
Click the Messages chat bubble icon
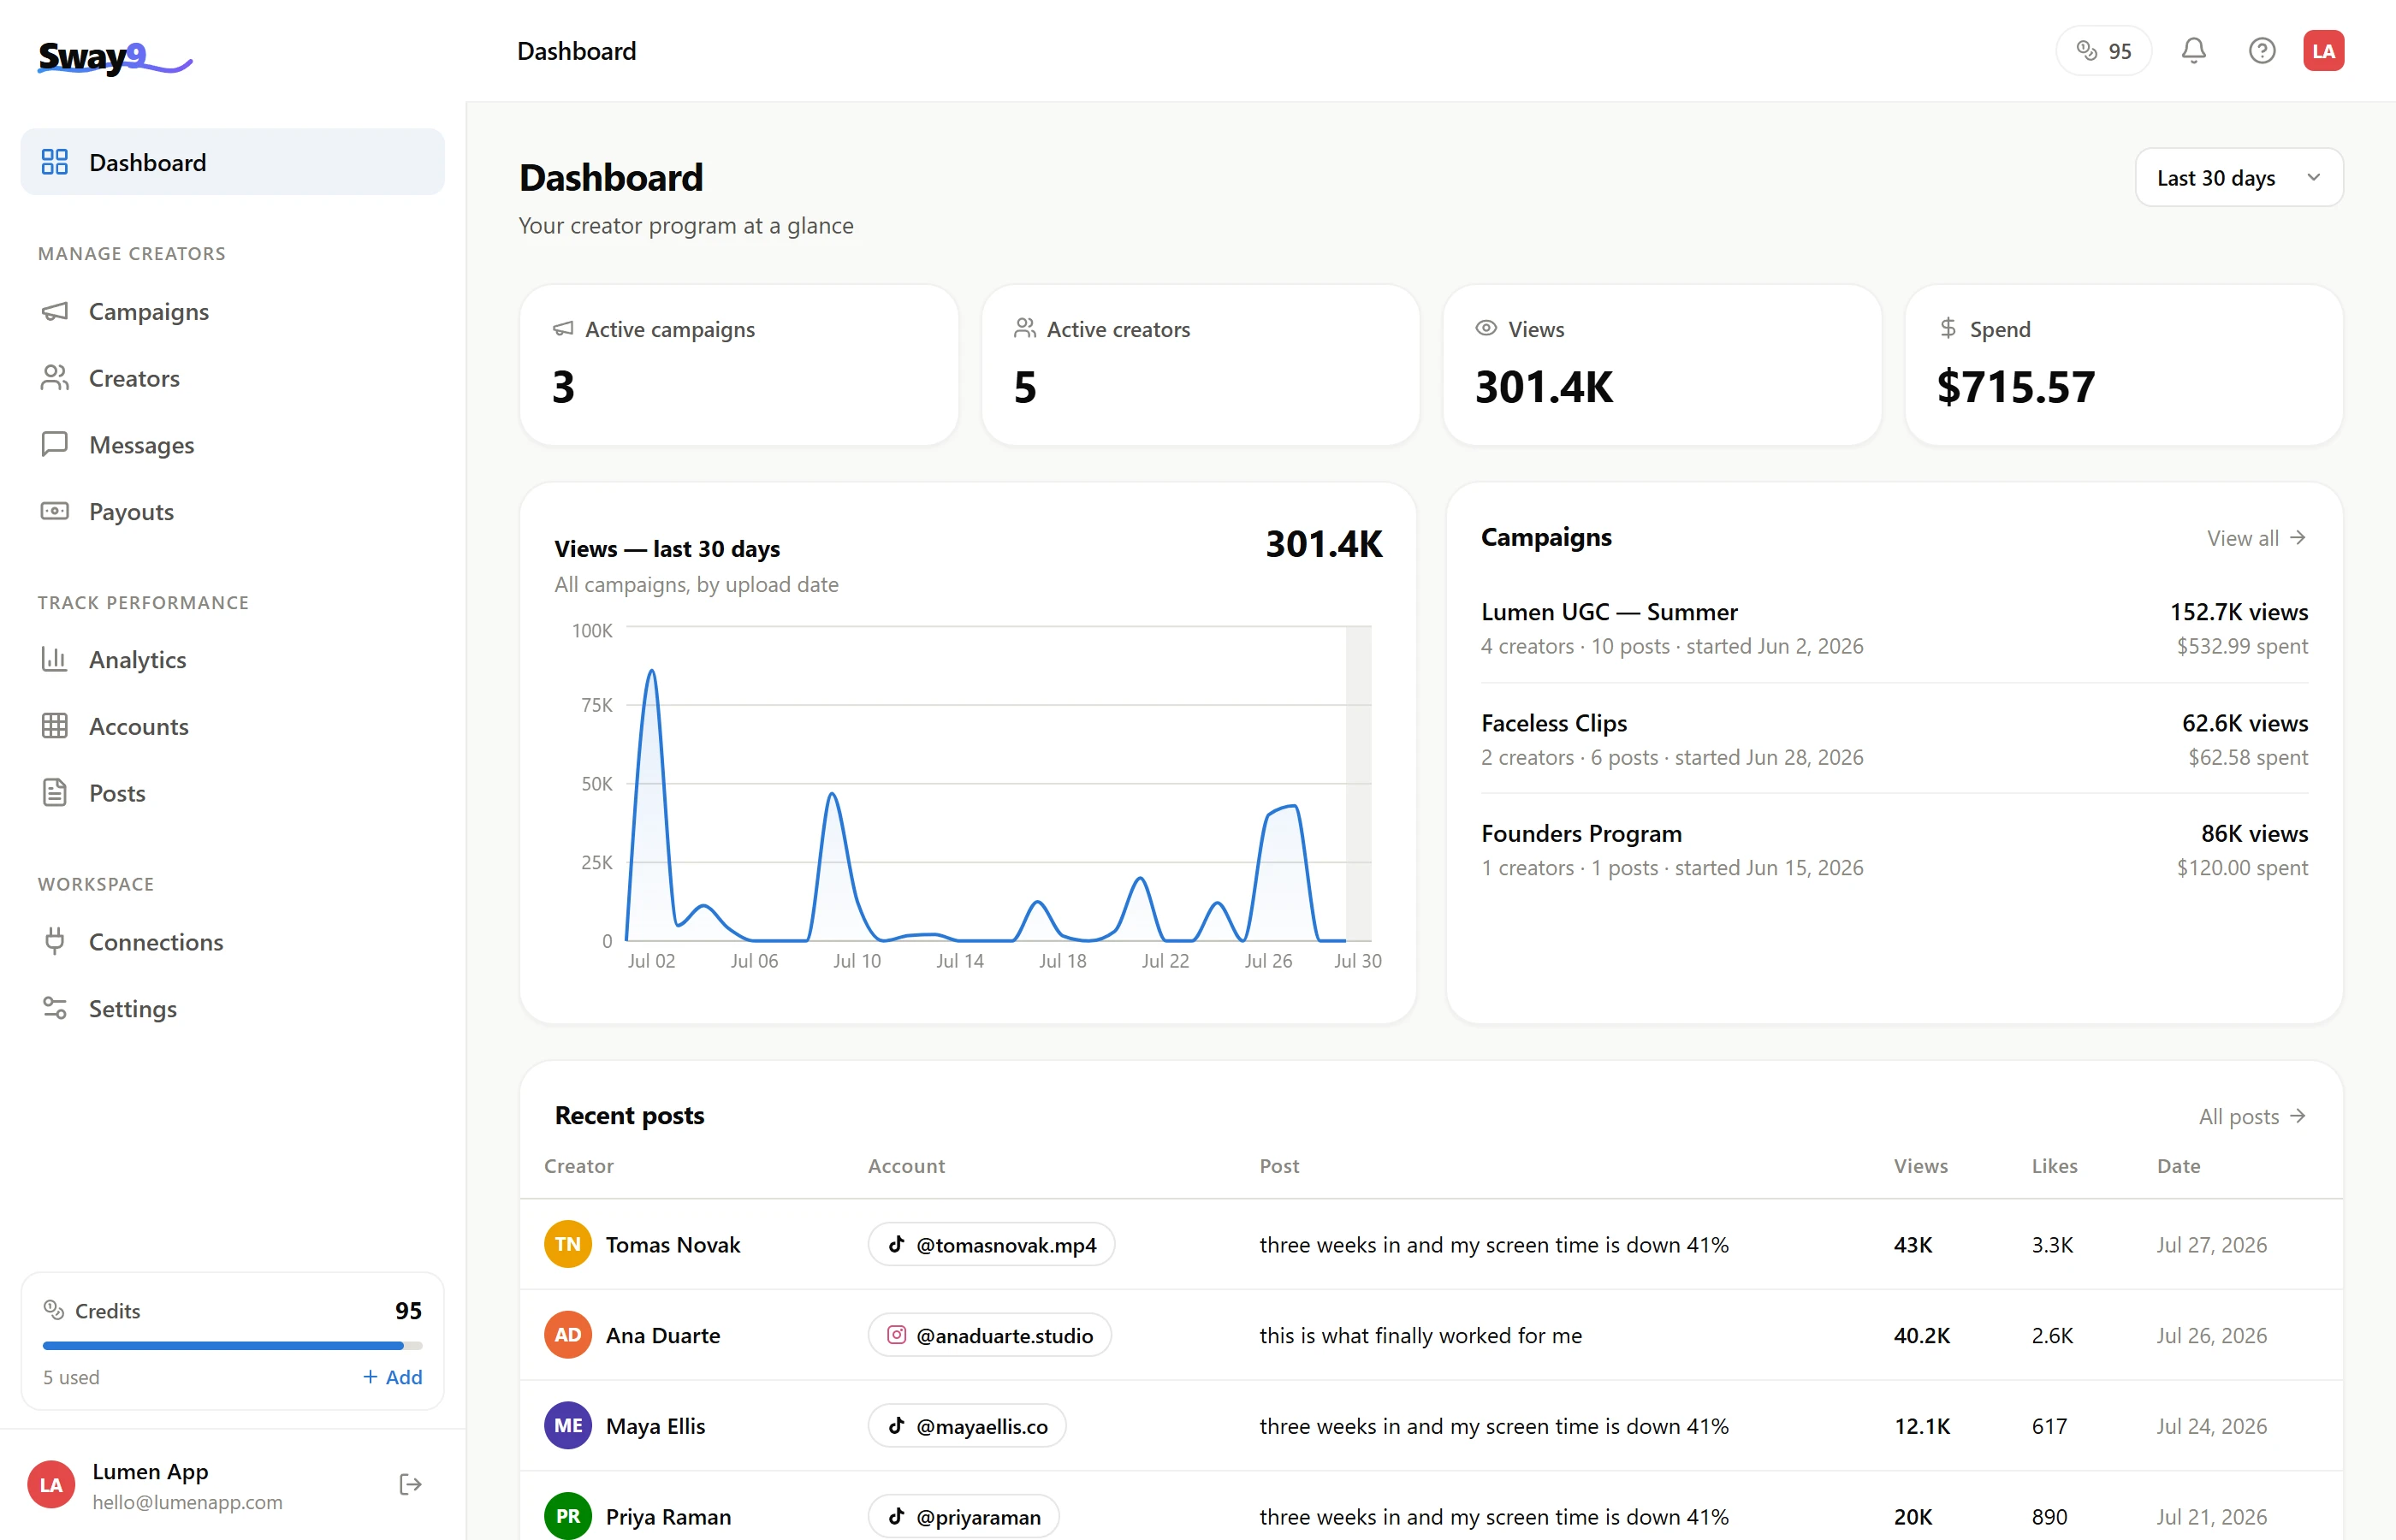pos(55,444)
